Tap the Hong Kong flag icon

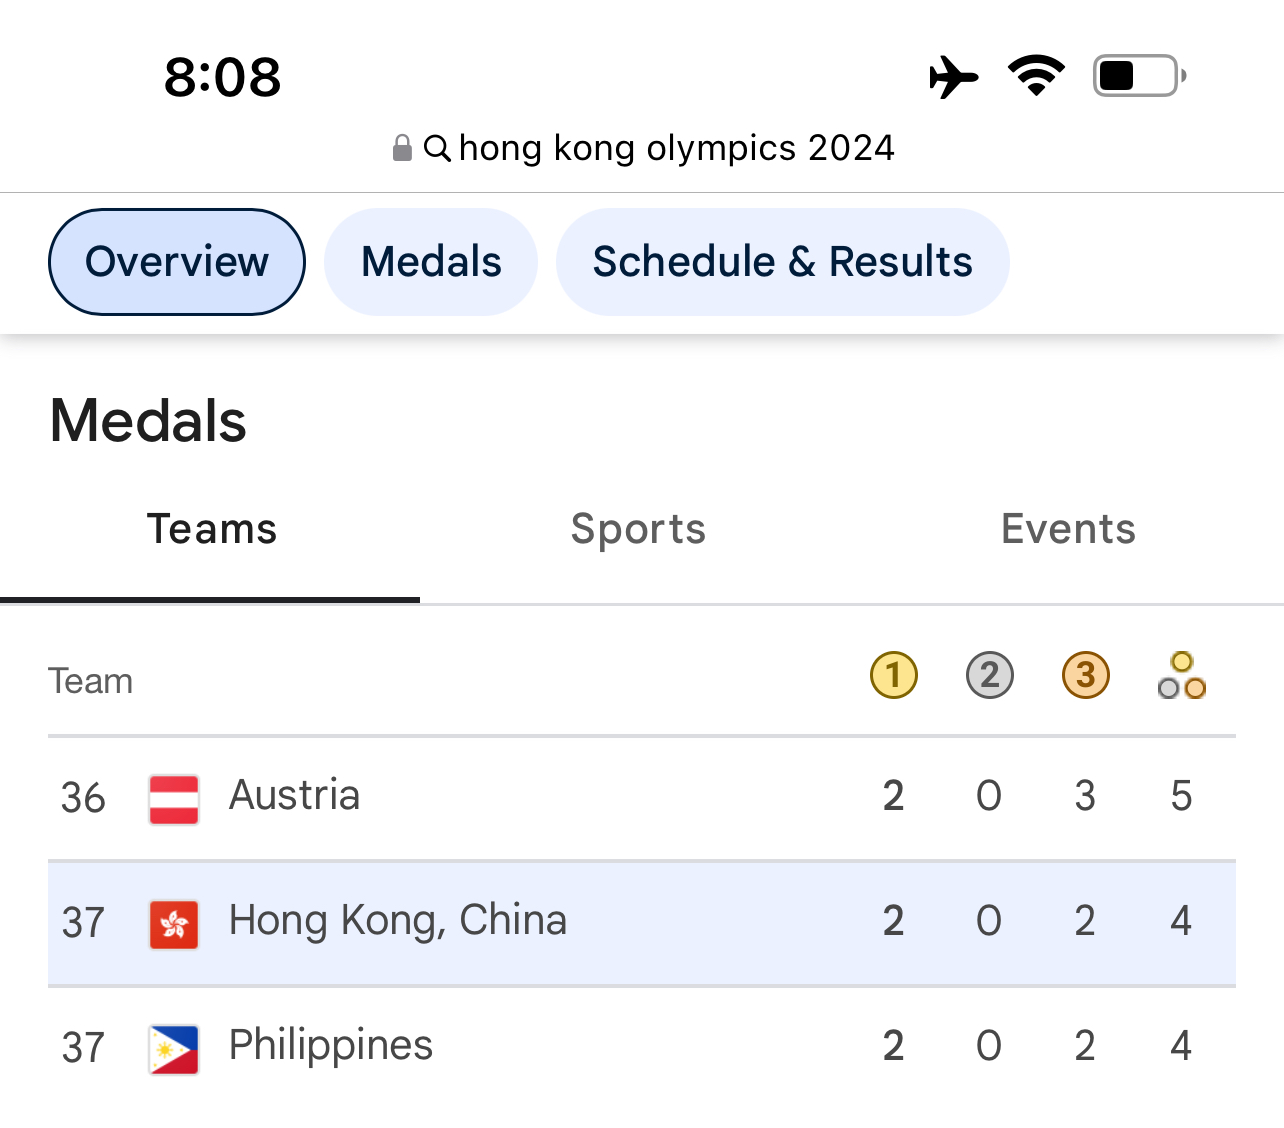pyautogui.click(x=174, y=924)
